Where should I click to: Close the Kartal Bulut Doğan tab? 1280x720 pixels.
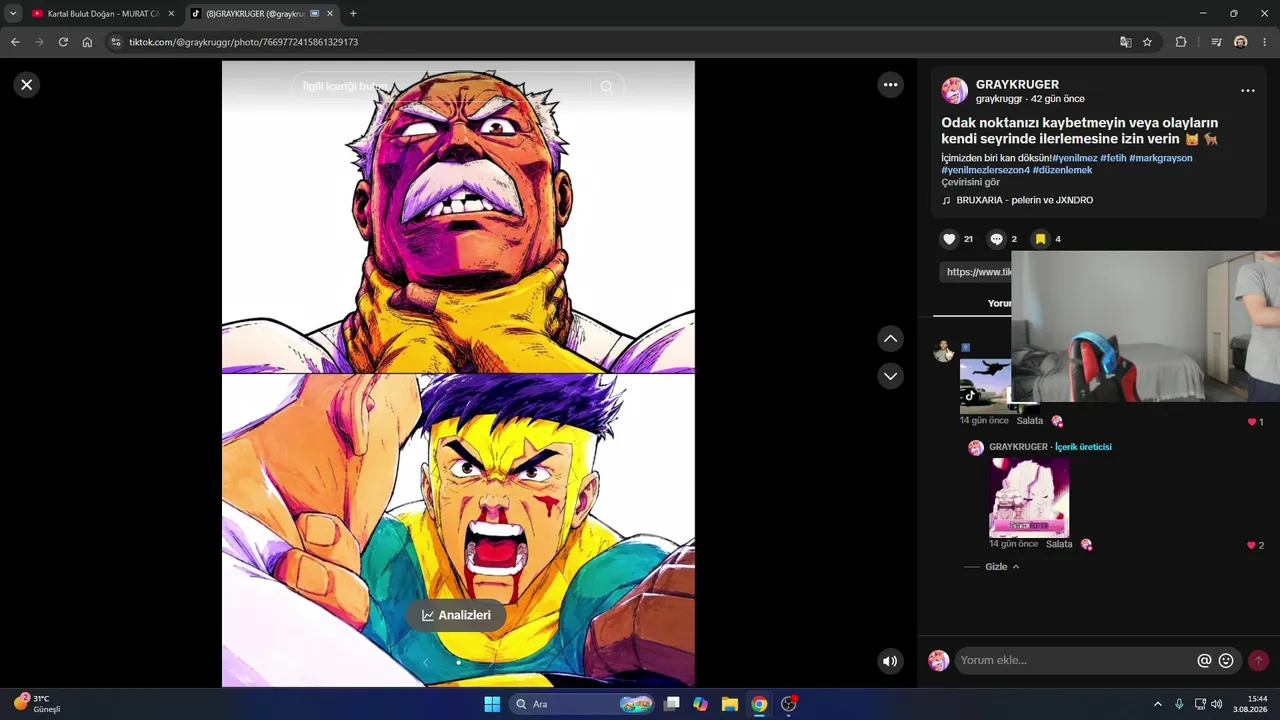coord(171,14)
